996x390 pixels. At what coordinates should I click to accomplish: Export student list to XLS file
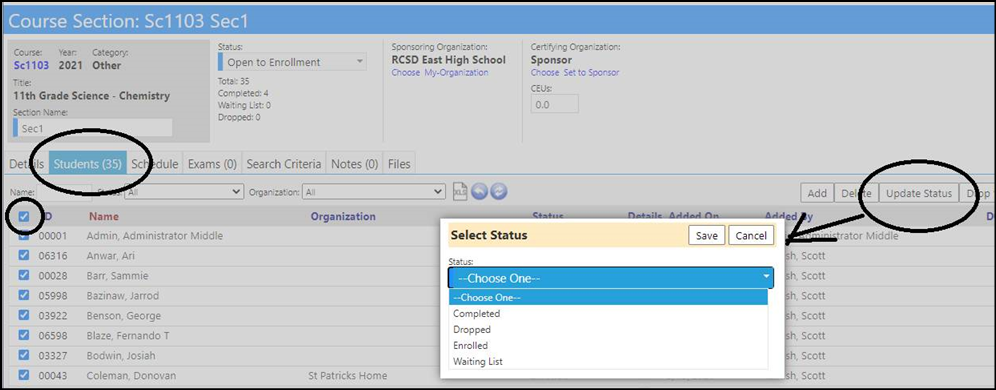460,192
